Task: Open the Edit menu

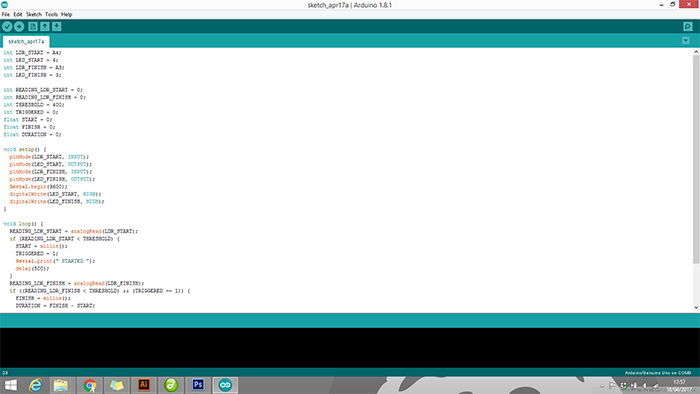Action: coord(18,14)
